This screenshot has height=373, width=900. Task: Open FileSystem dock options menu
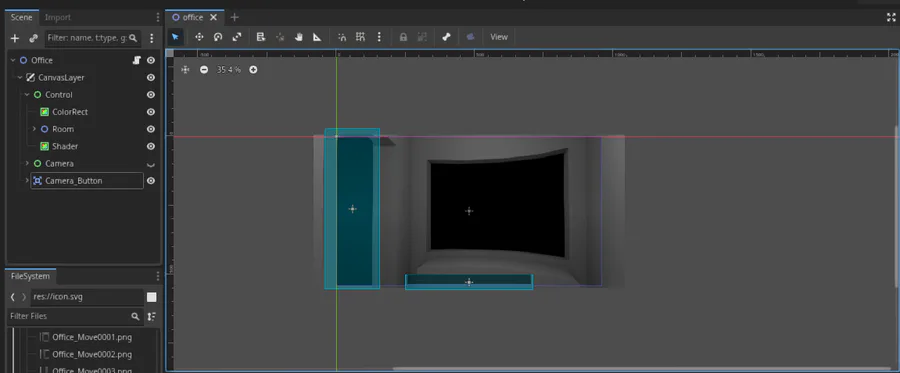(x=158, y=277)
